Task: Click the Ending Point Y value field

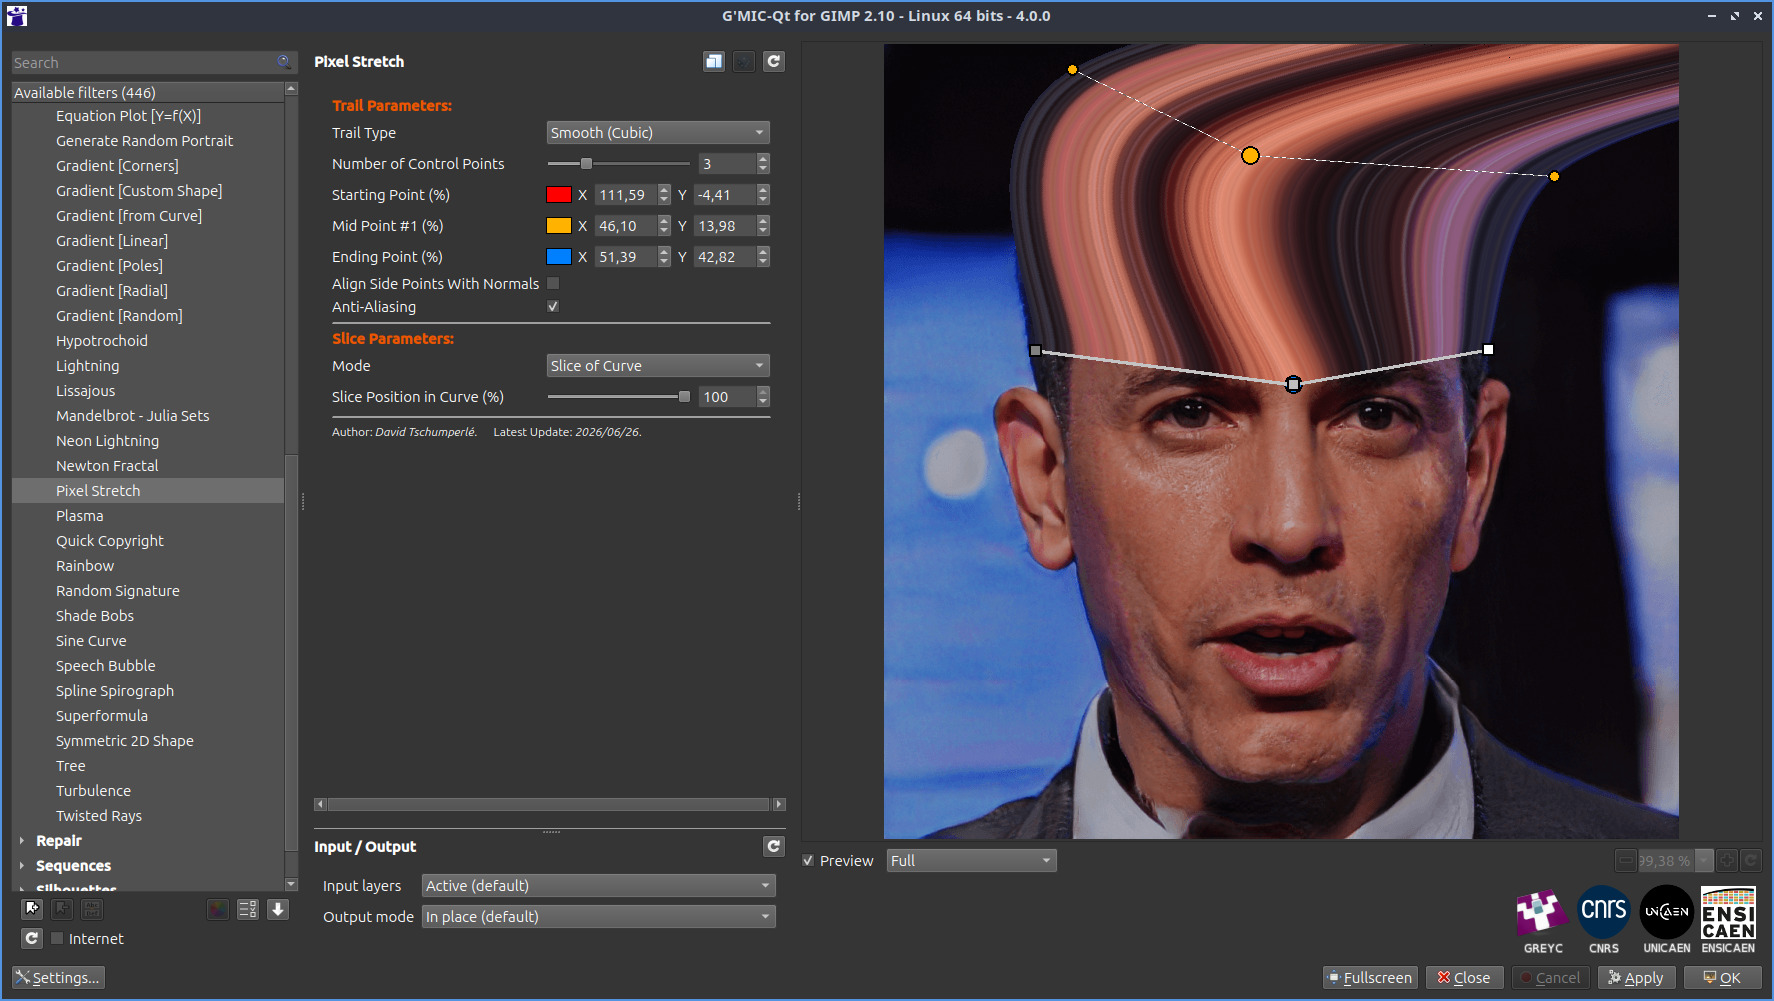Action: (x=725, y=257)
